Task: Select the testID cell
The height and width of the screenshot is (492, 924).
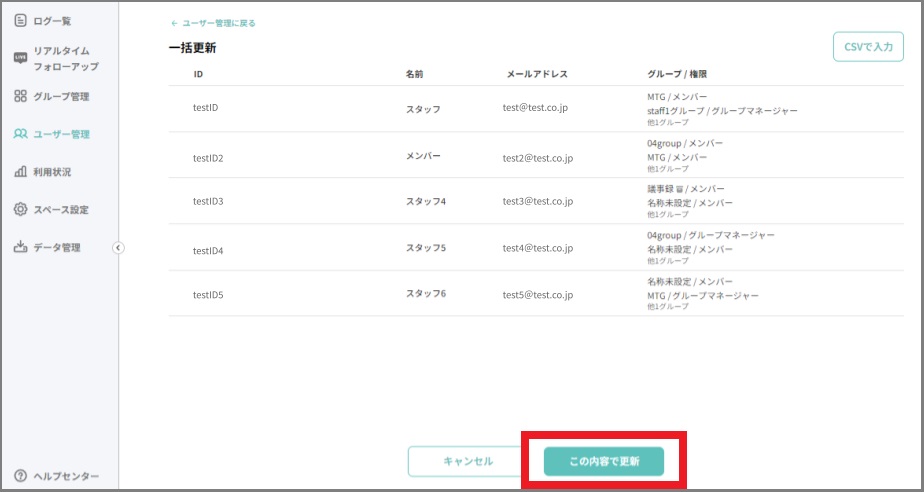Action: 206,108
